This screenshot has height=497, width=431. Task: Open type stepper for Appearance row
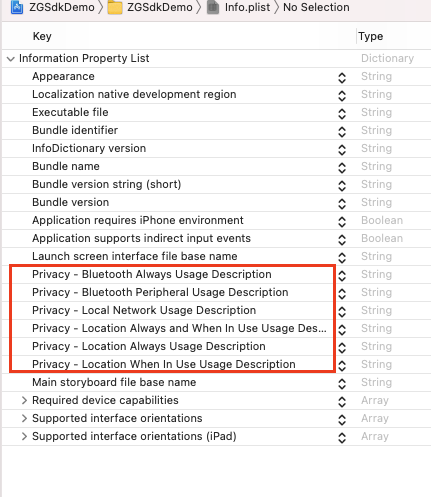pyautogui.click(x=342, y=78)
